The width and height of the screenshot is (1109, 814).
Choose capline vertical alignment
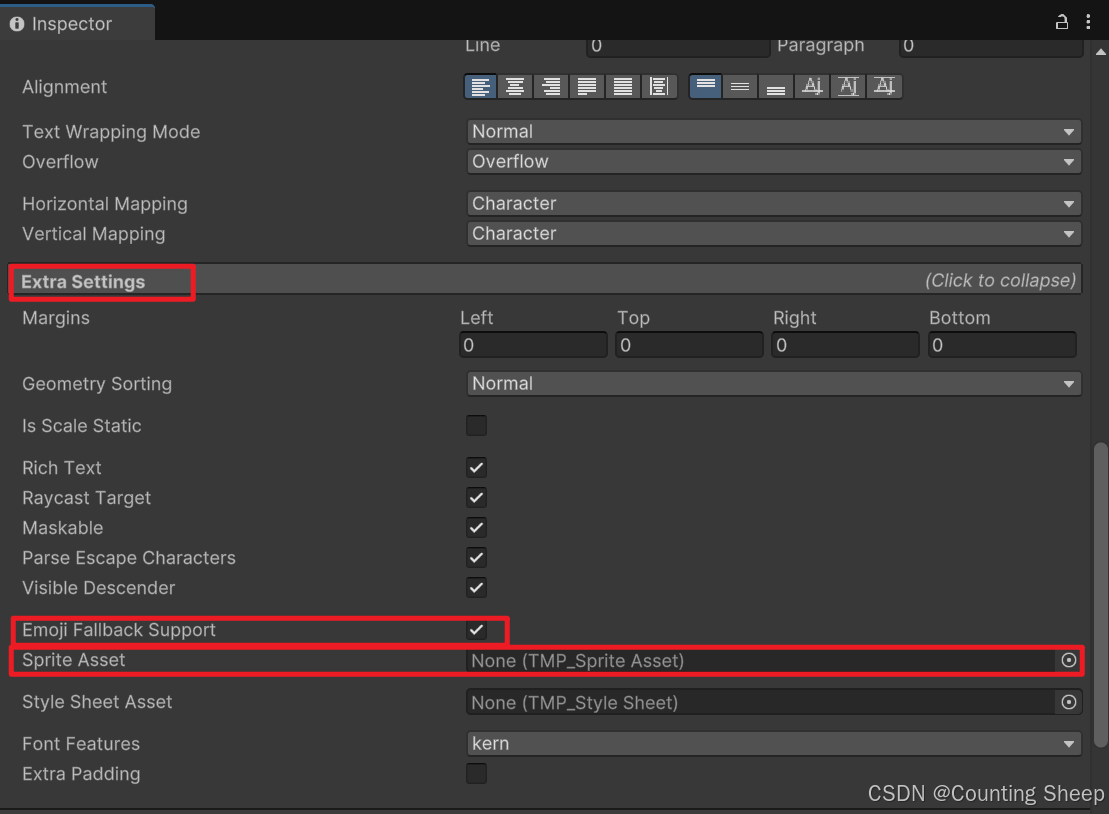884,86
